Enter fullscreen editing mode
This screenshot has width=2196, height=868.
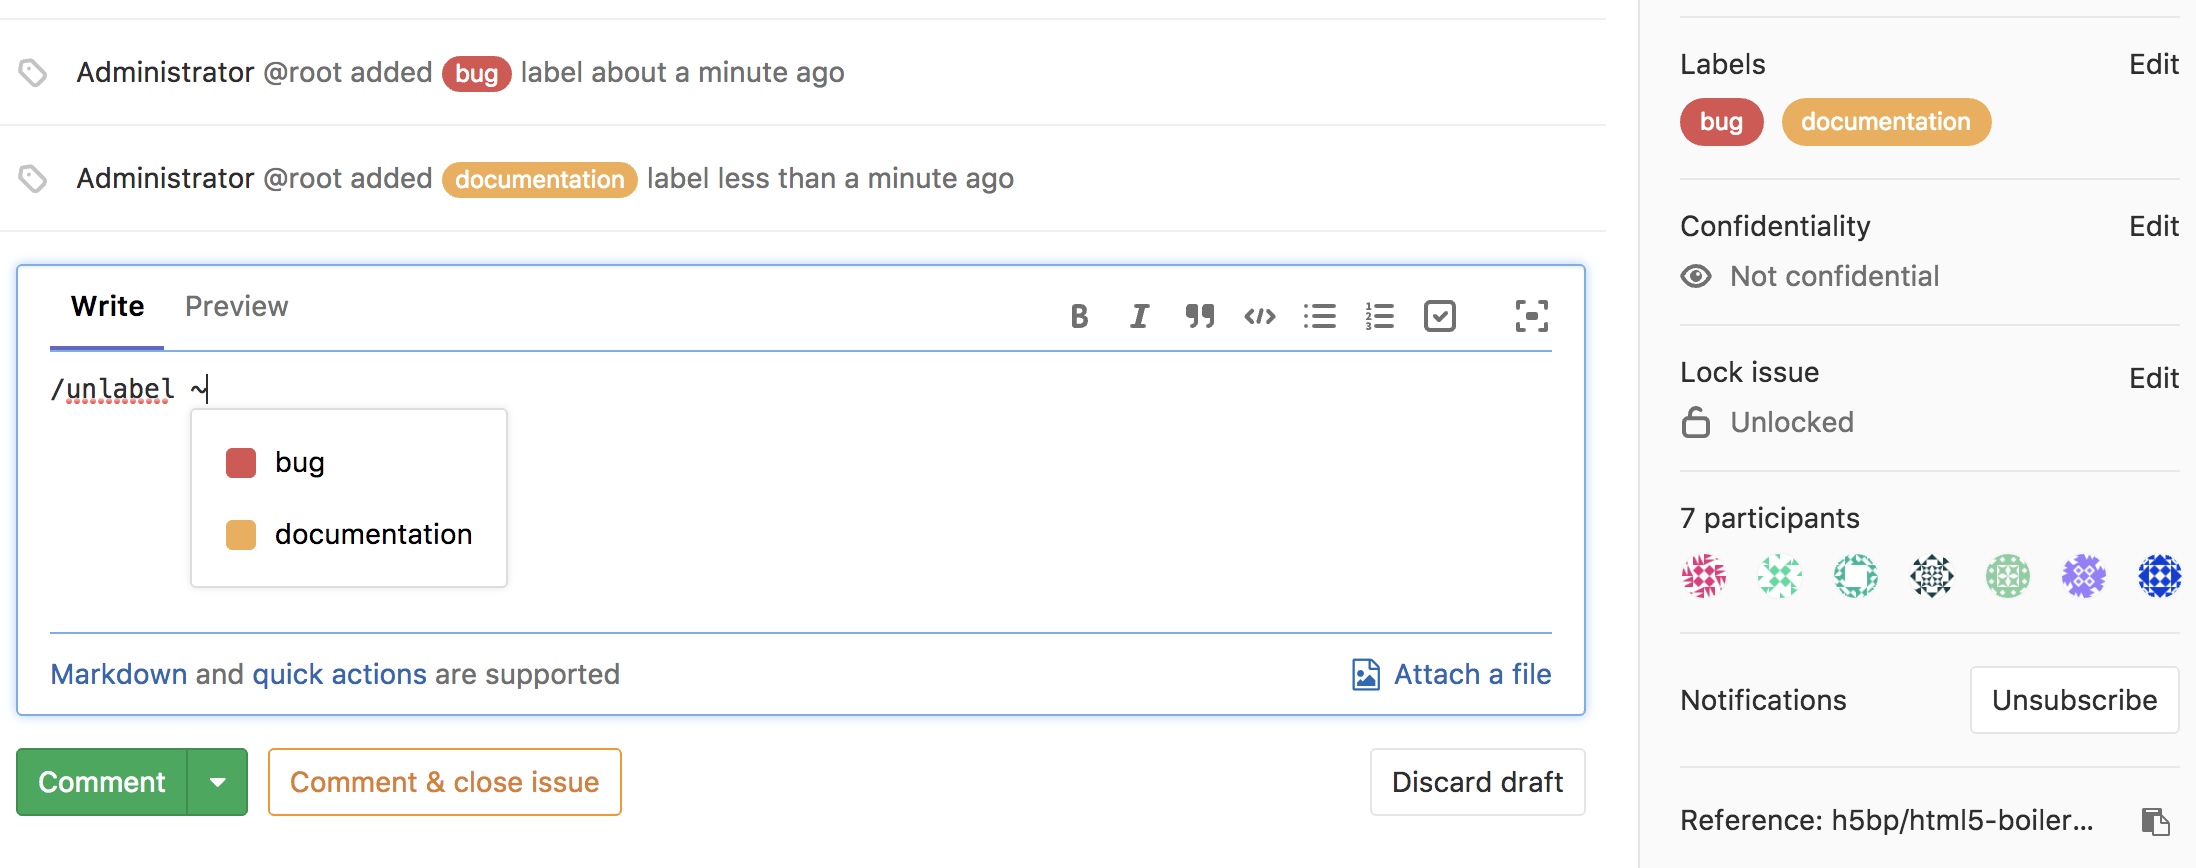[x=1532, y=316]
